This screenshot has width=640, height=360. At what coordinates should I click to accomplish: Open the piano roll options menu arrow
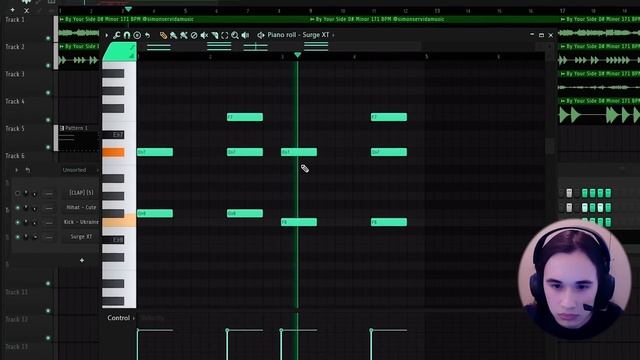coord(107,36)
